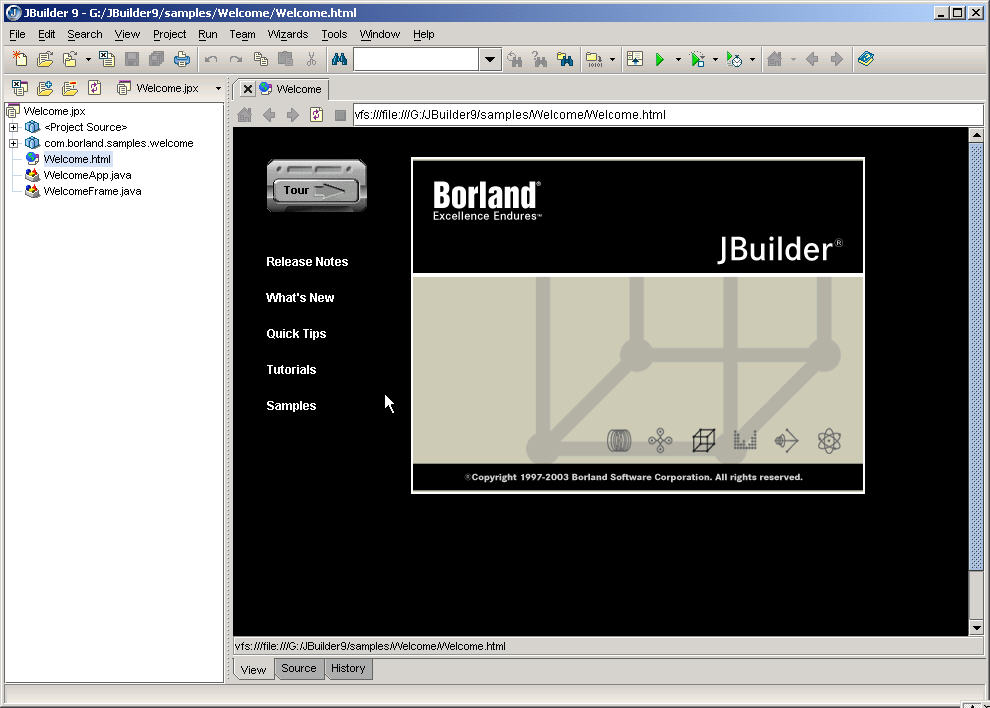This screenshot has height=708, width=990.
Task: Click the vertical scrollbar down arrow
Action: [976, 627]
